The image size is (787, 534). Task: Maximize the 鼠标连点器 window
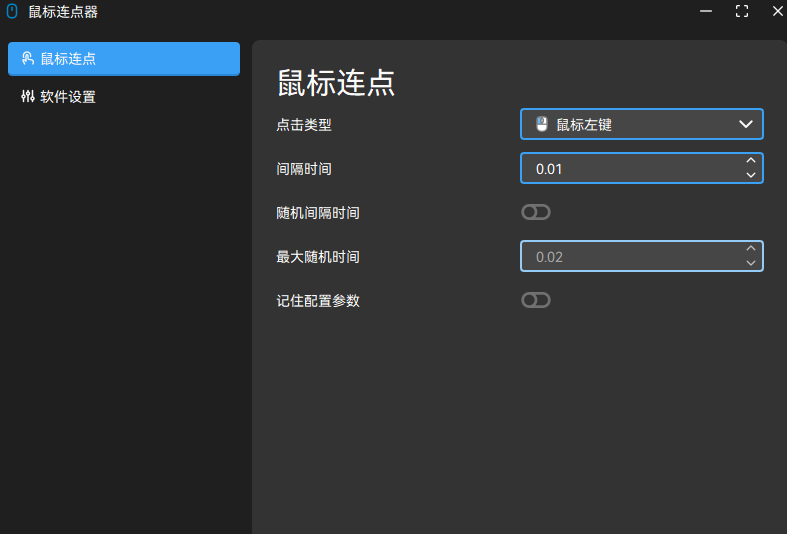[x=742, y=12]
